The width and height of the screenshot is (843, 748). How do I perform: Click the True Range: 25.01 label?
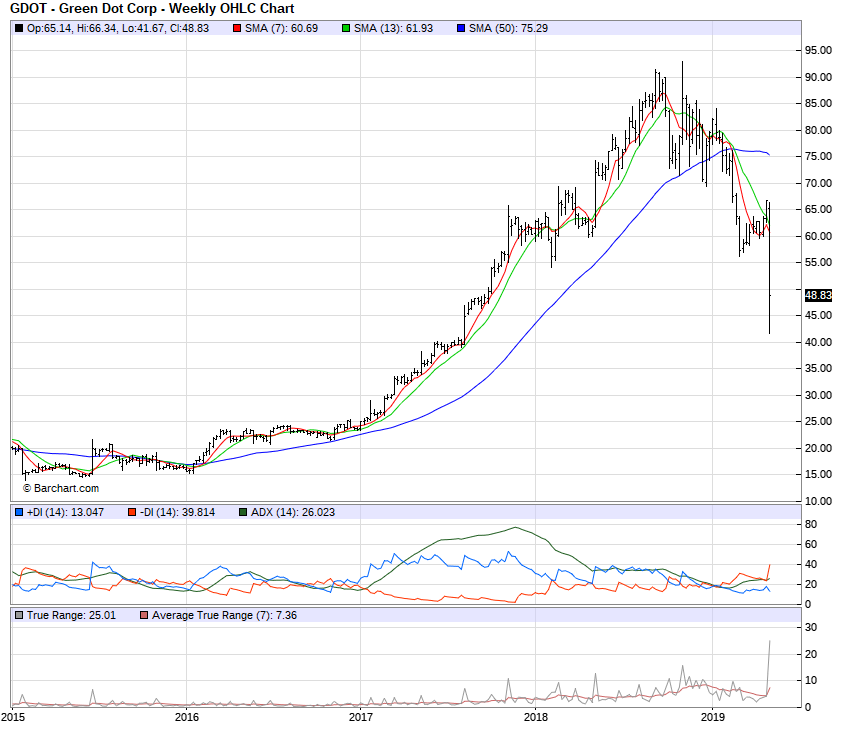pyautogui.click(x=72, y=615)
